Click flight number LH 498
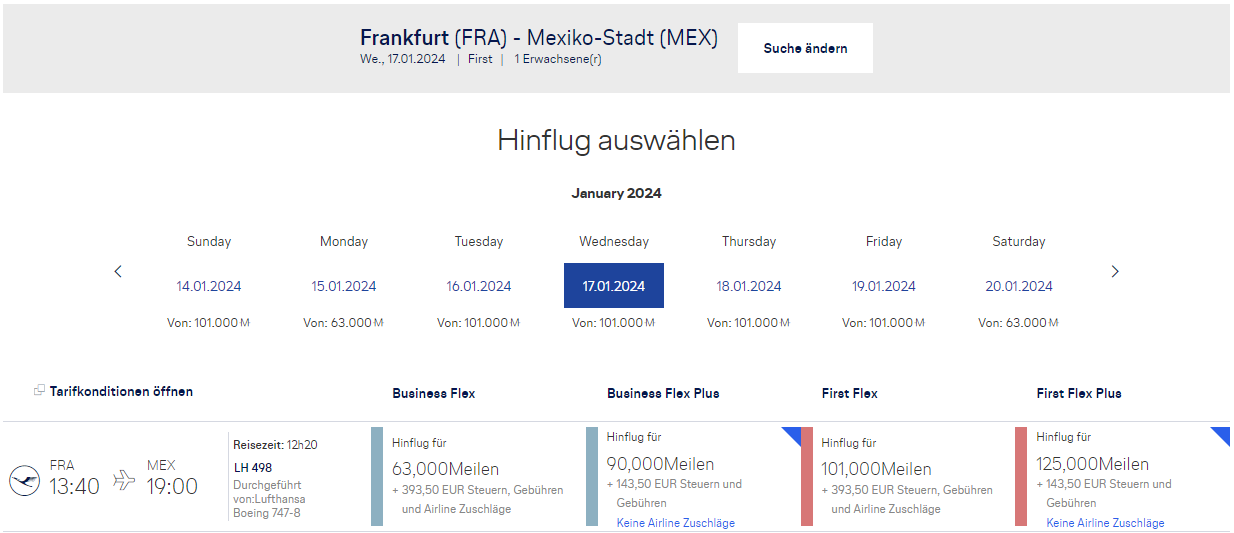This screenshot has width=1234, height=533. tap(253, 467)
